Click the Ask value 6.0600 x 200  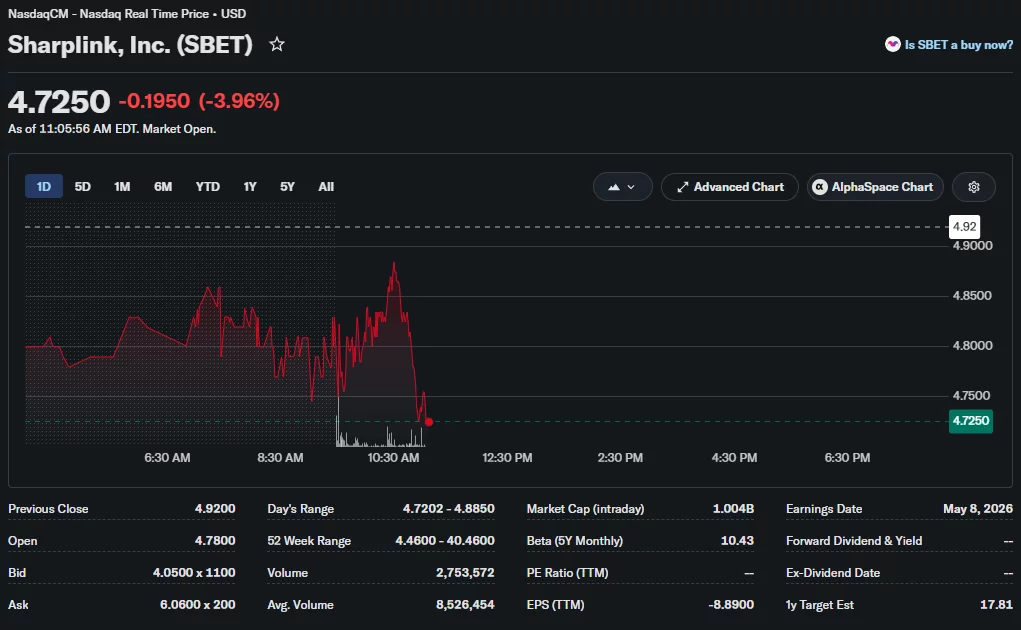click(x=198, y=605)
